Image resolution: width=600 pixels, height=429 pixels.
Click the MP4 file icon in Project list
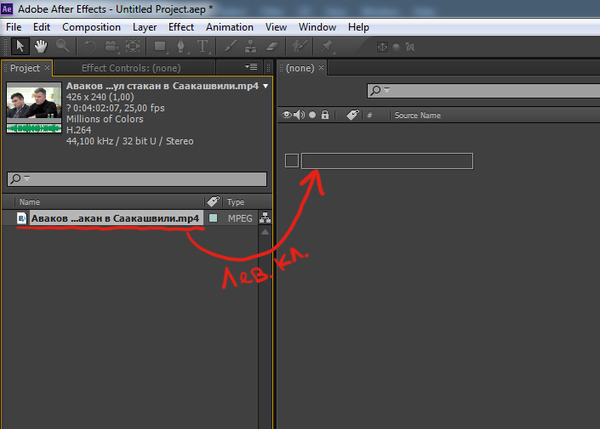(22, 218)
